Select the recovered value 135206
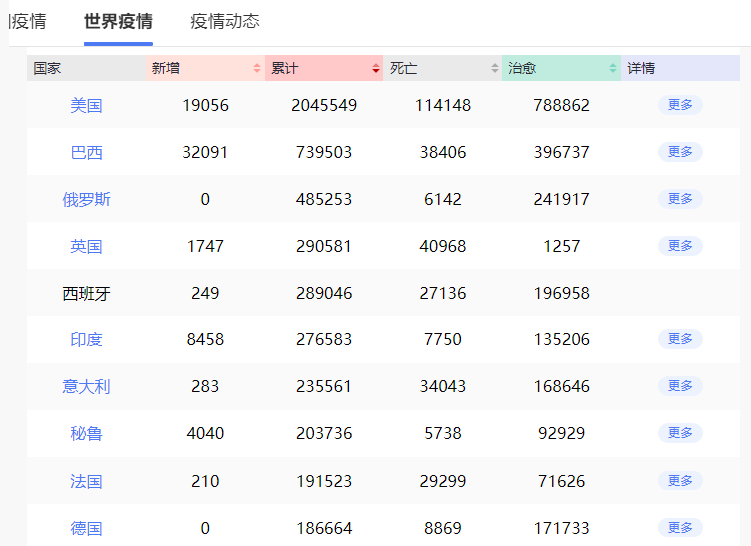Viewport: 751px width, 546px height. (x=561, y=340)
